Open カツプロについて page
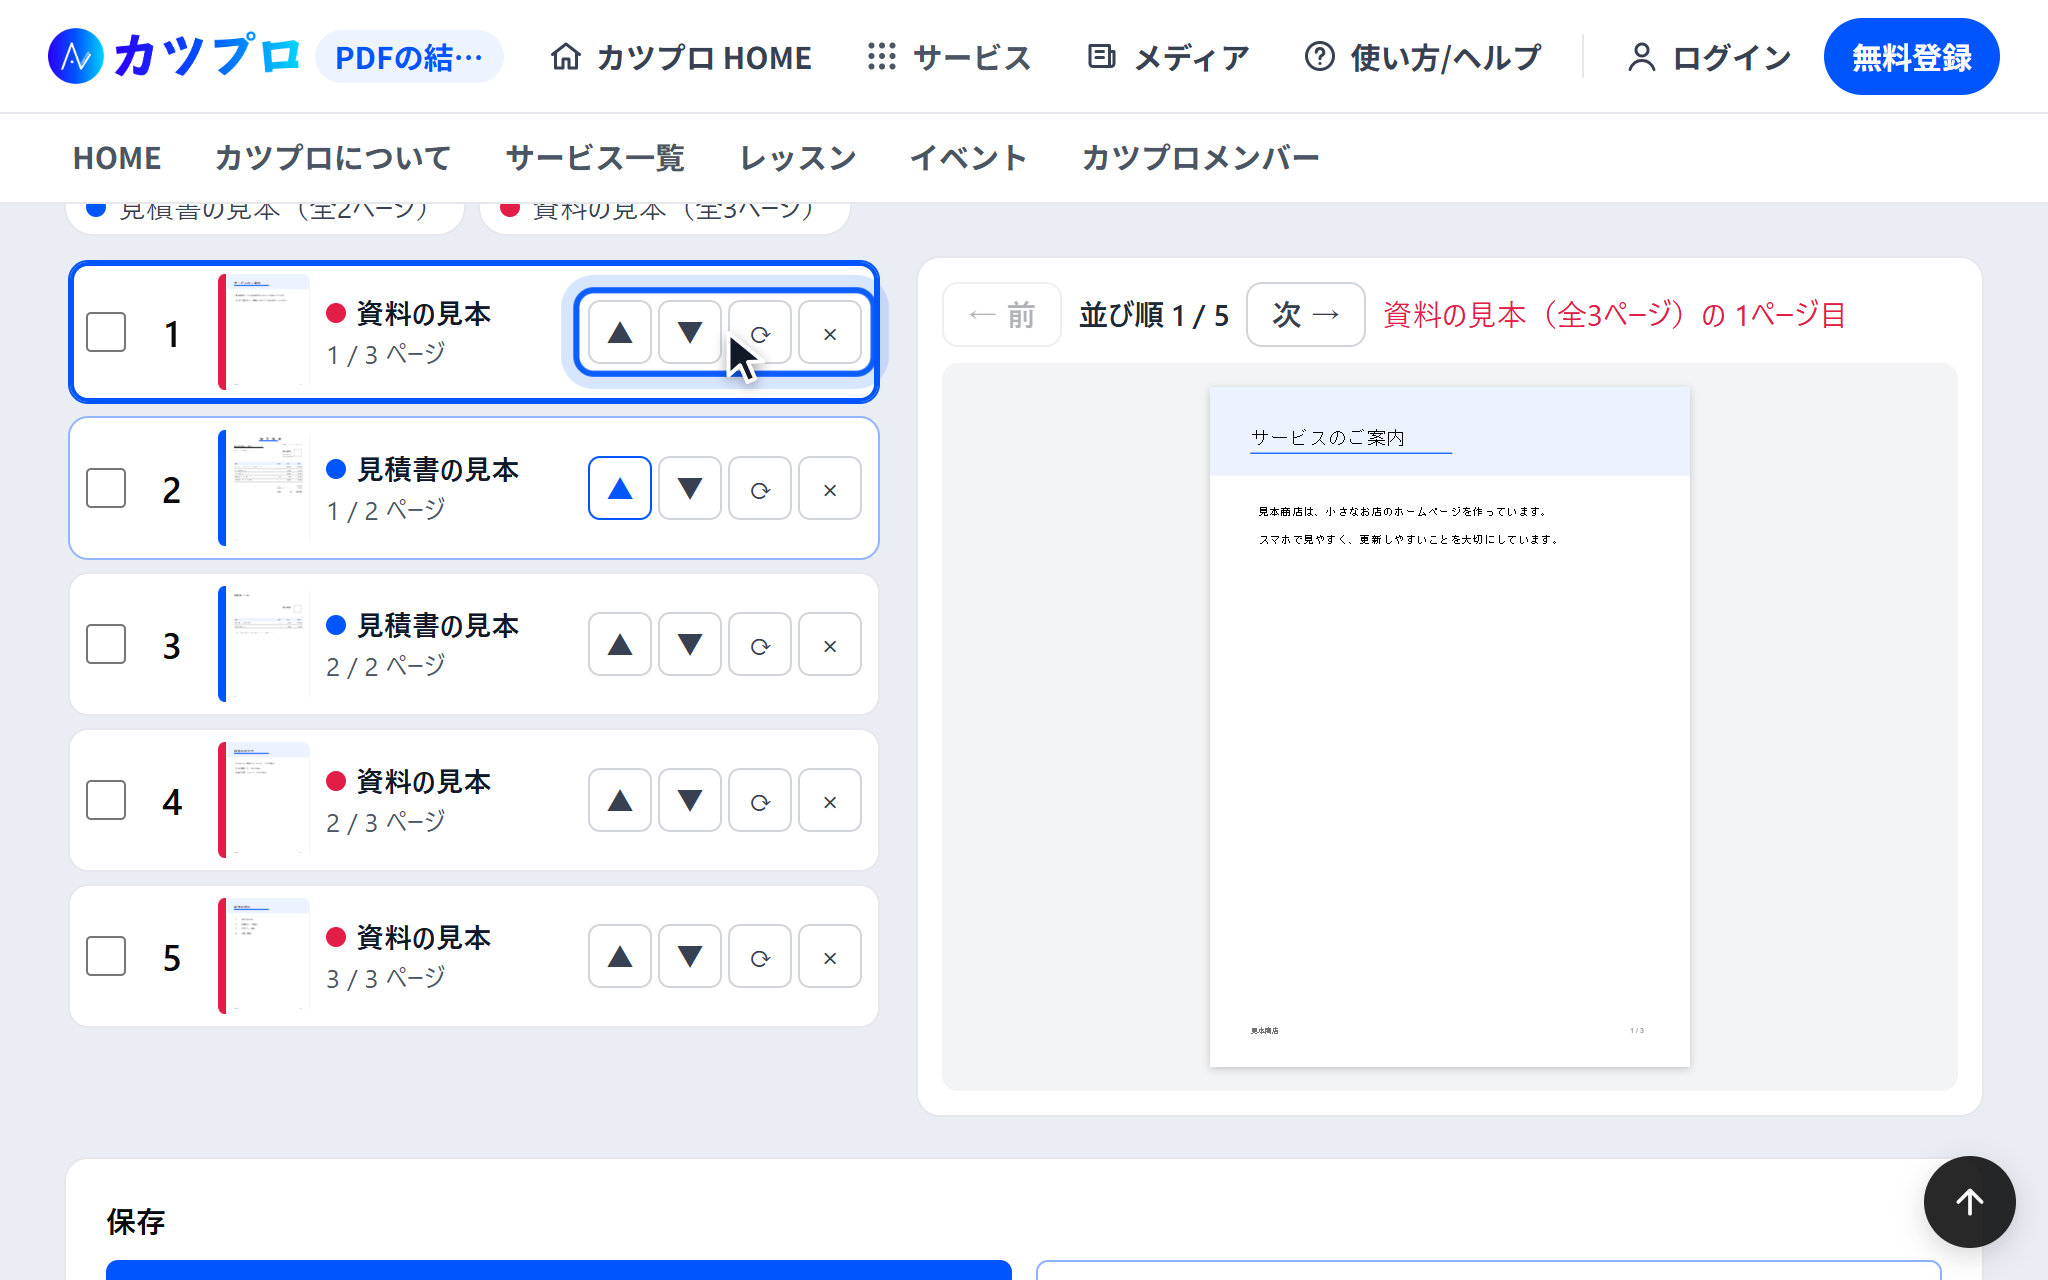This screenshot has height=1280, width=2048. [x=333, y=158]
